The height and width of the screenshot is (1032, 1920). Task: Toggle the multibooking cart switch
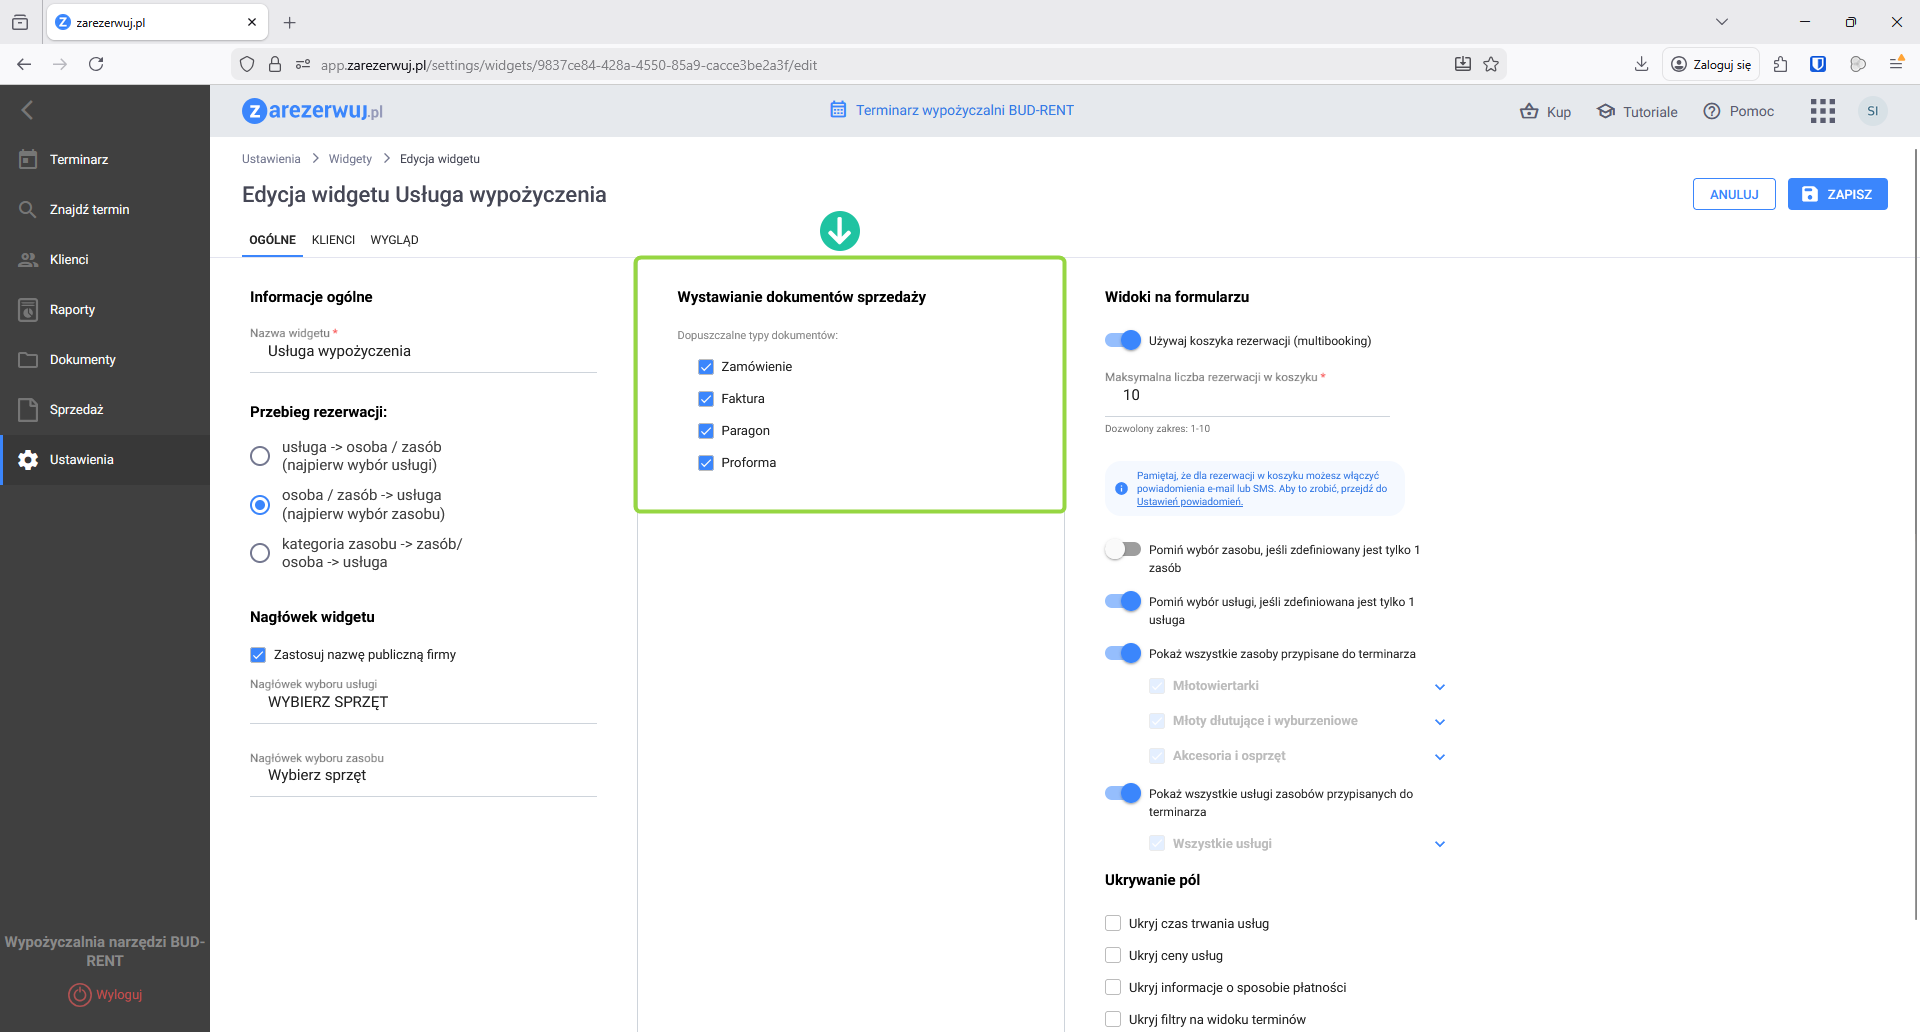(1123, 341)
